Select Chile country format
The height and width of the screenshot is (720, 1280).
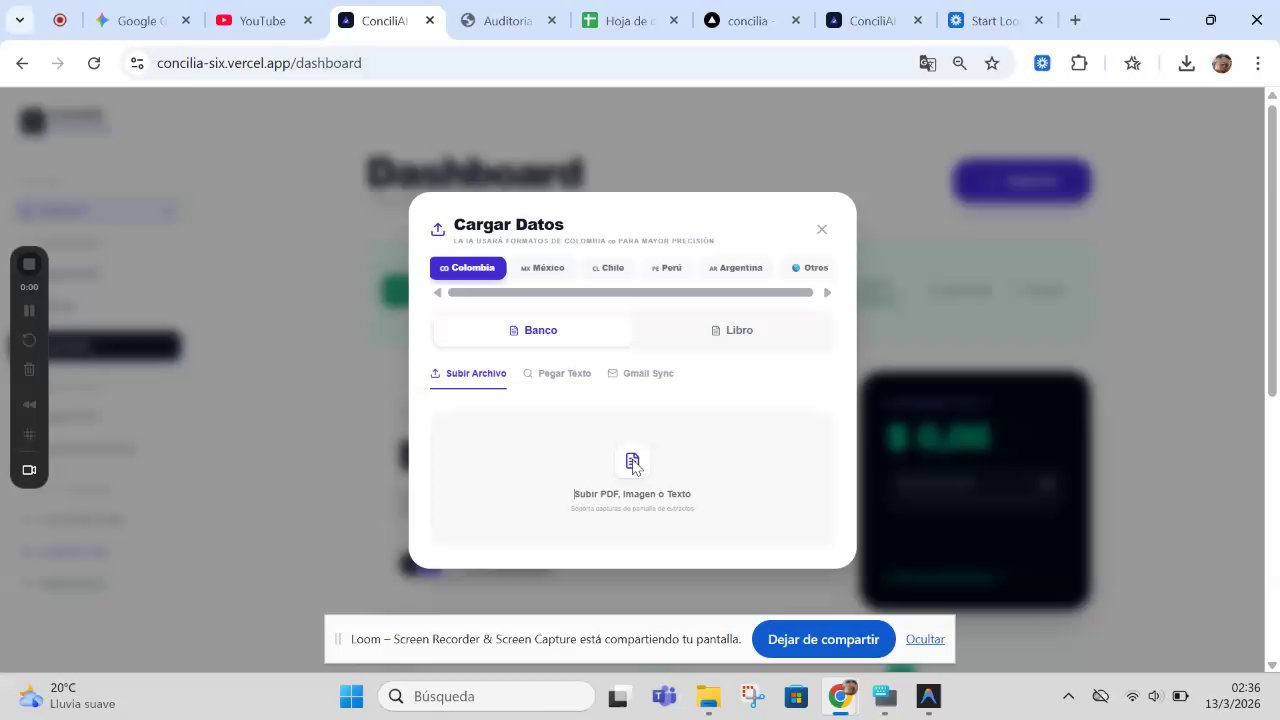[608, 268]
